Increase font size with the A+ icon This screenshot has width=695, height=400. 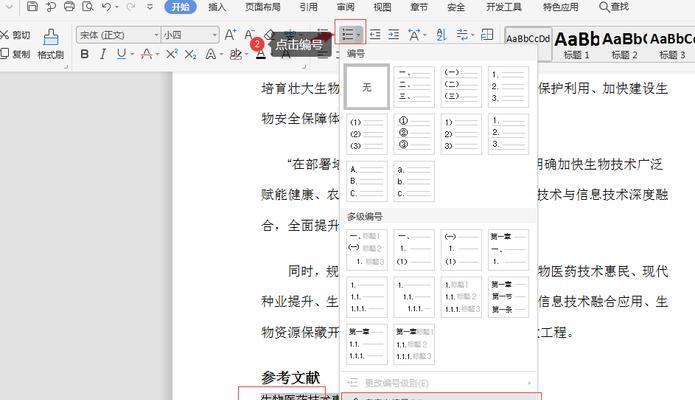coord(230,35)
